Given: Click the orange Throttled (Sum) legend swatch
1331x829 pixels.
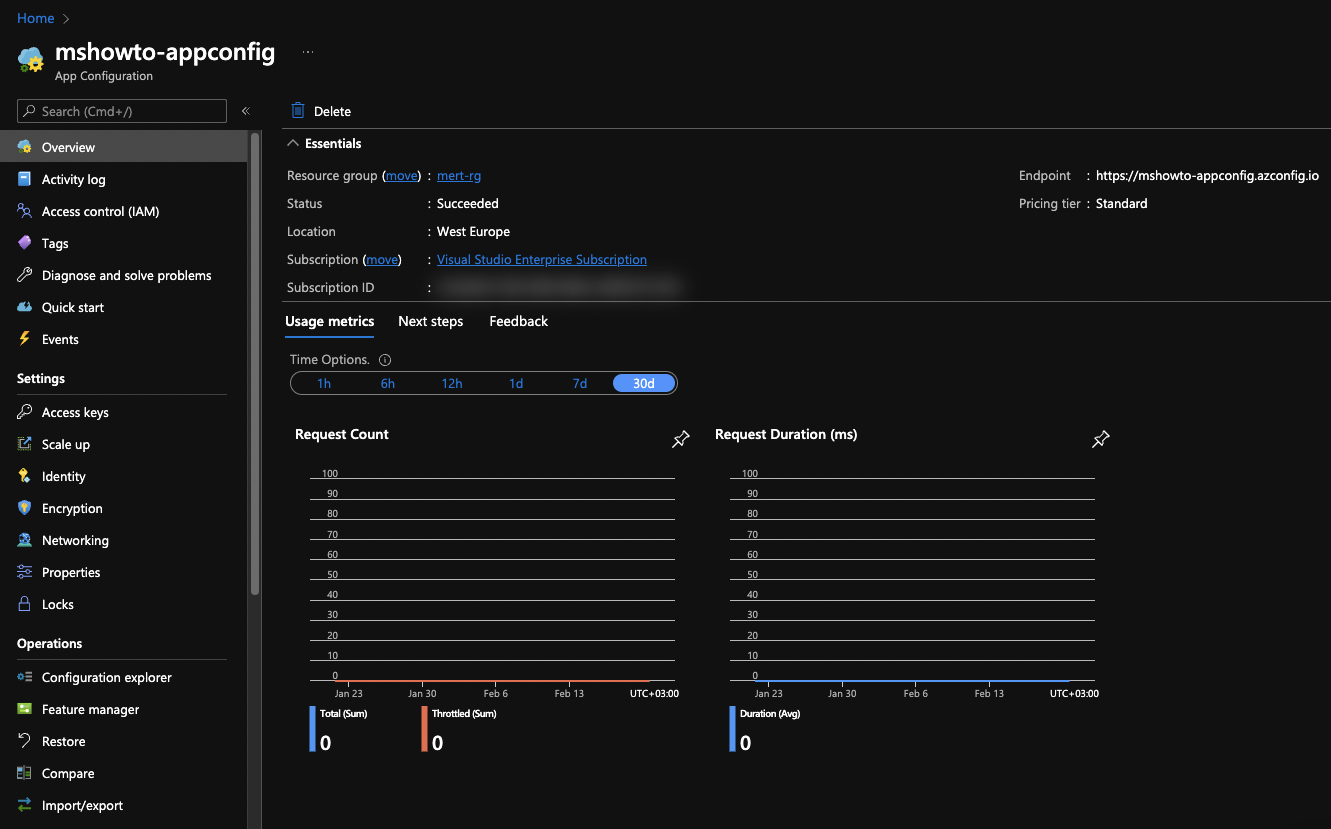Looking at the screenshot, I should point(425,729).
